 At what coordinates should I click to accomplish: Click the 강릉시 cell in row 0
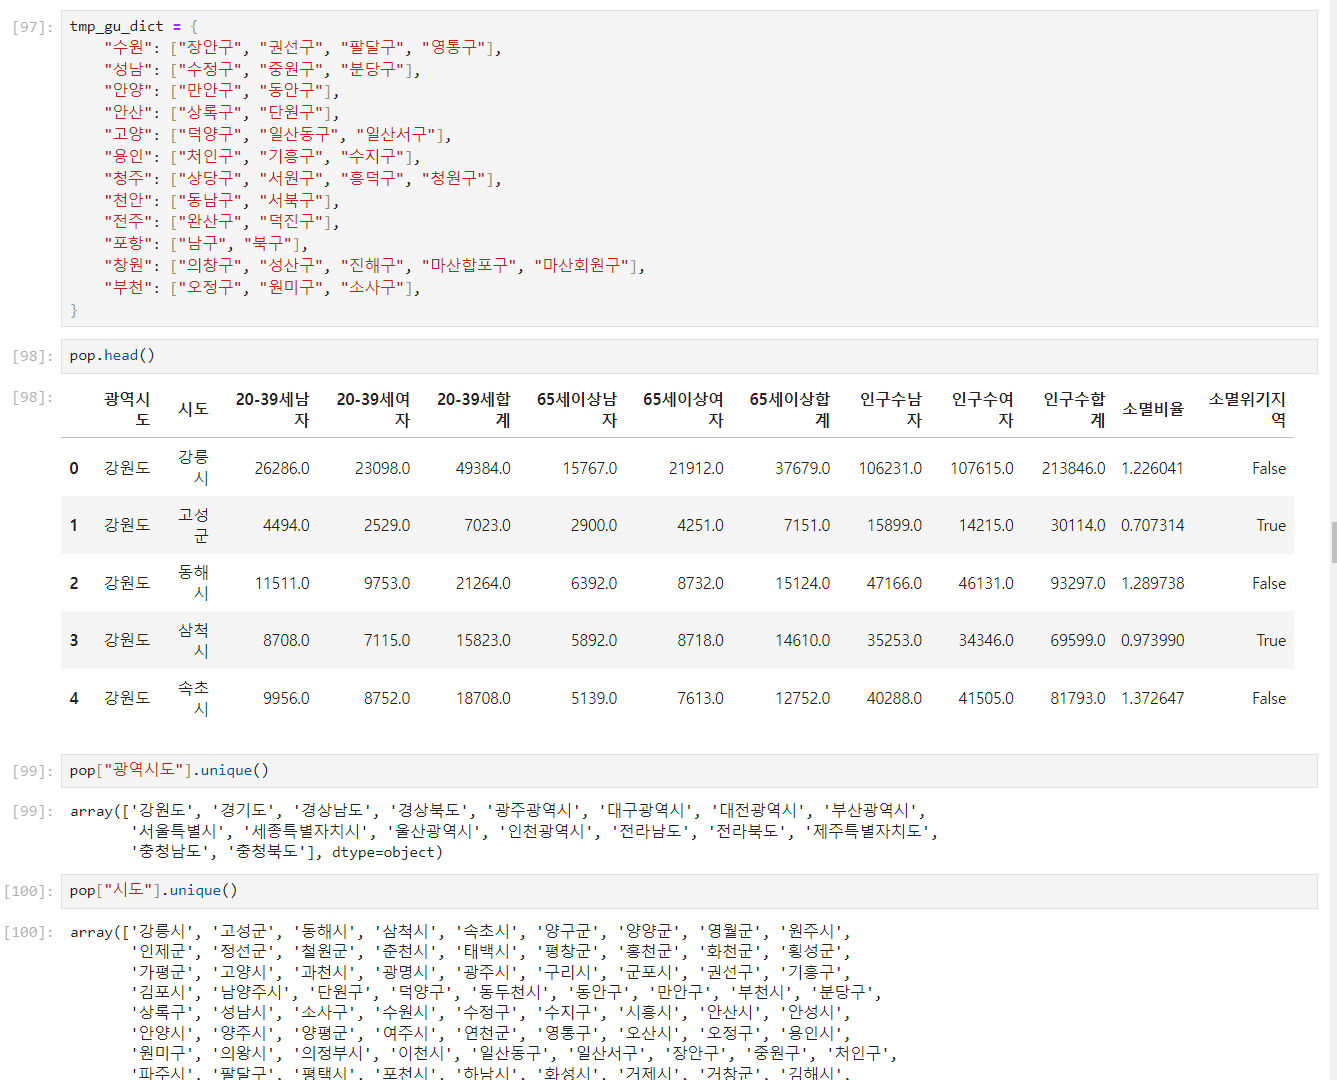pyautogui.click(x=193, y=467)
